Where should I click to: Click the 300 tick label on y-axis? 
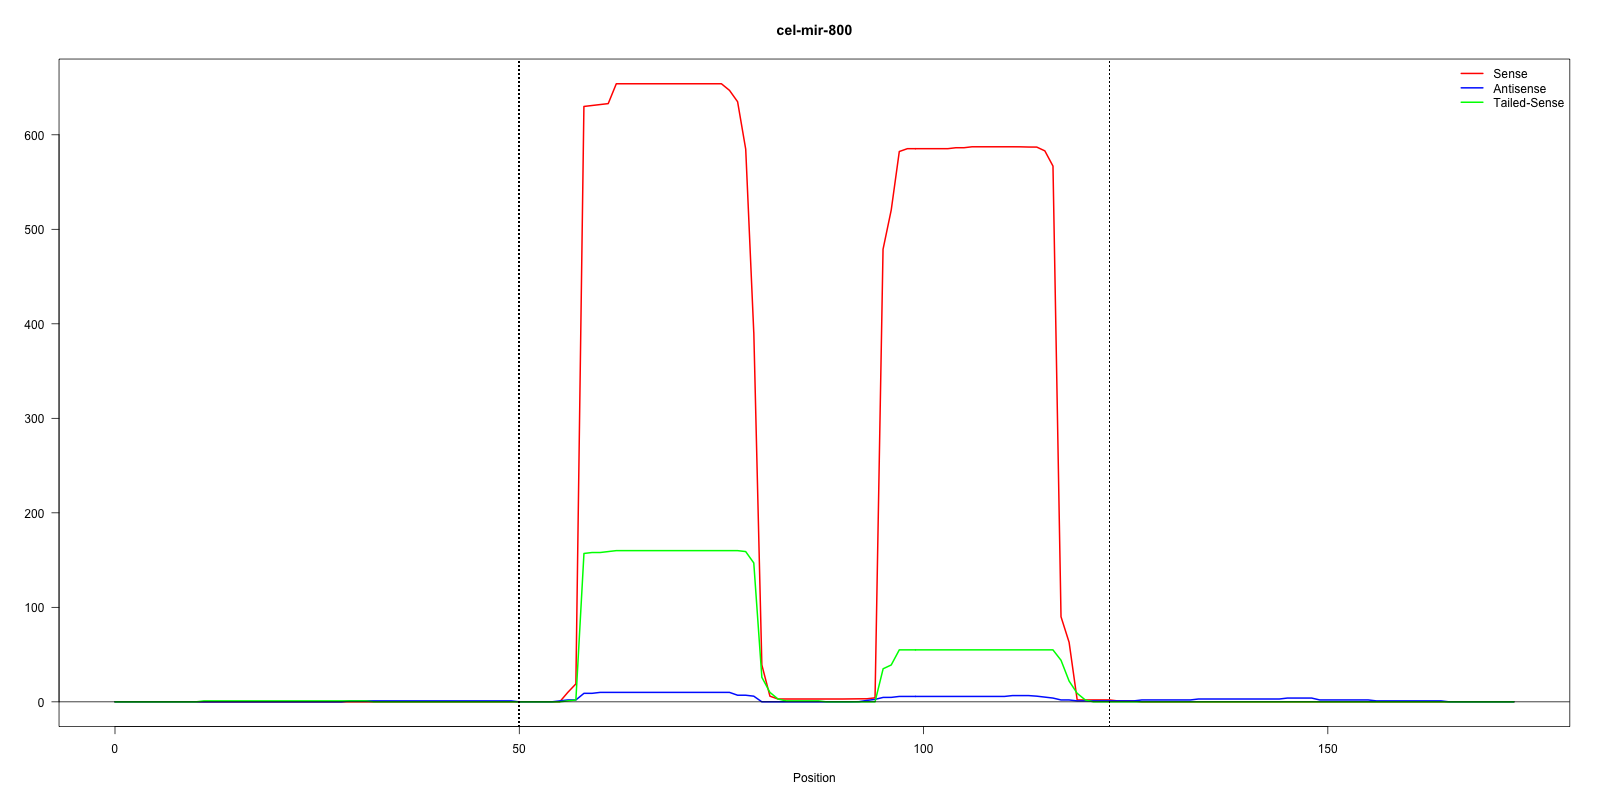34,419
